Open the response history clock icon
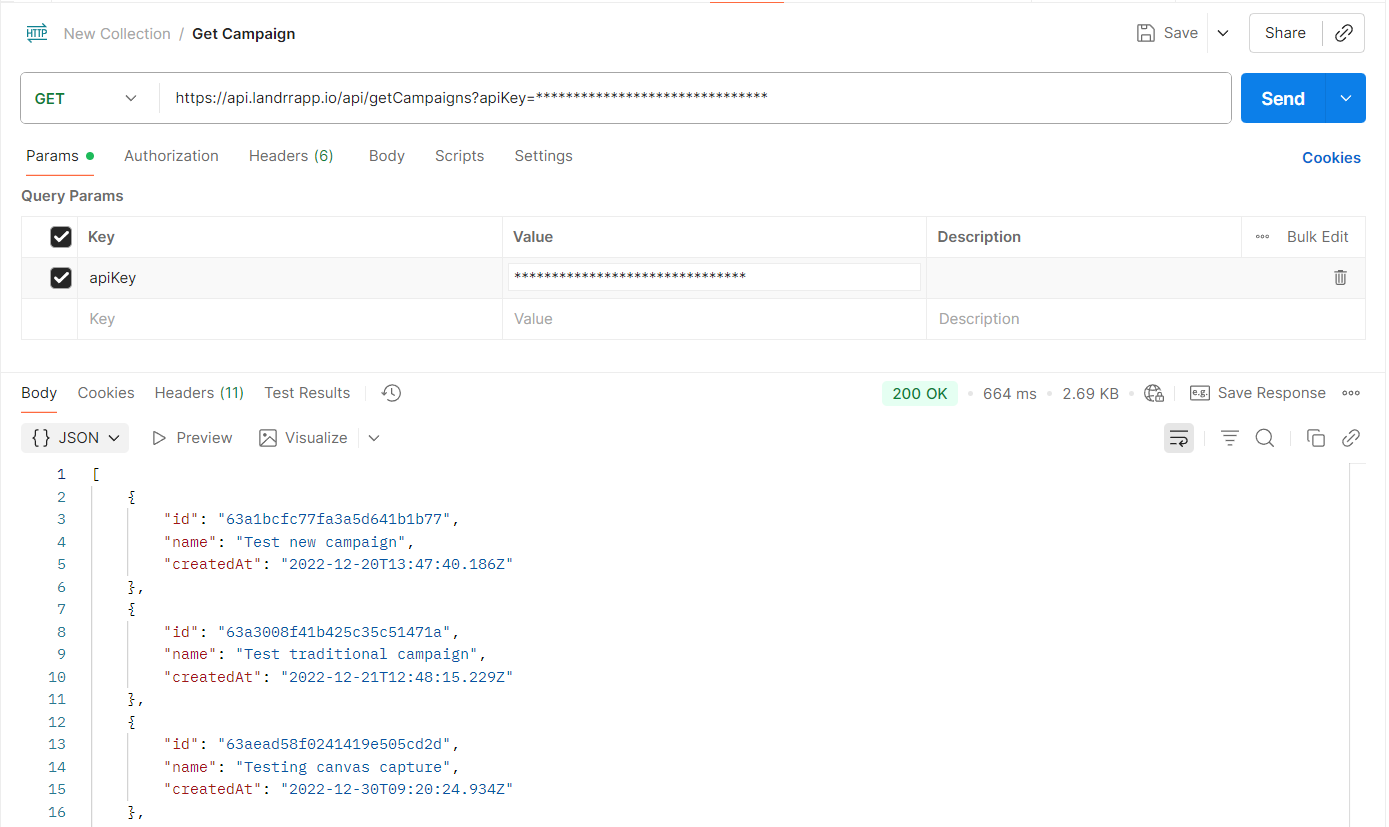1389x827 pixels. 391,393
